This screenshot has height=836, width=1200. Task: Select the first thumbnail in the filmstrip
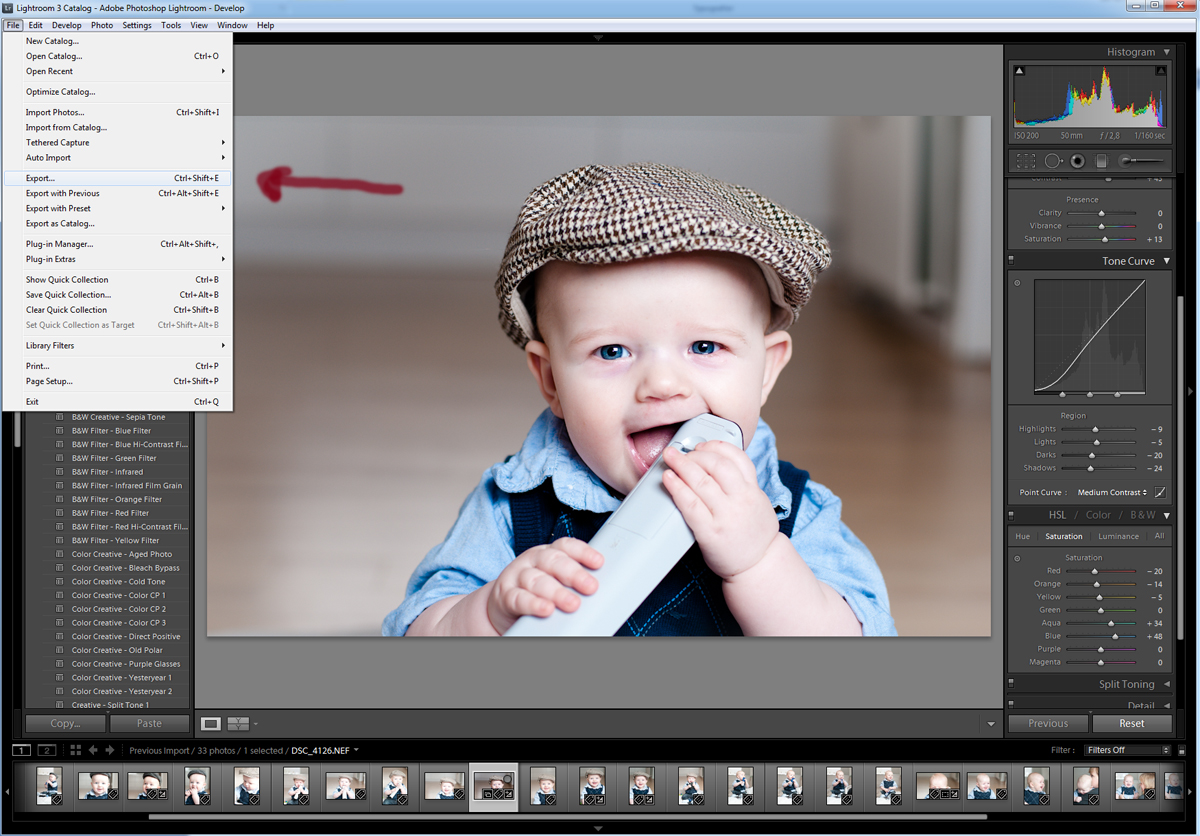(50, 785)
